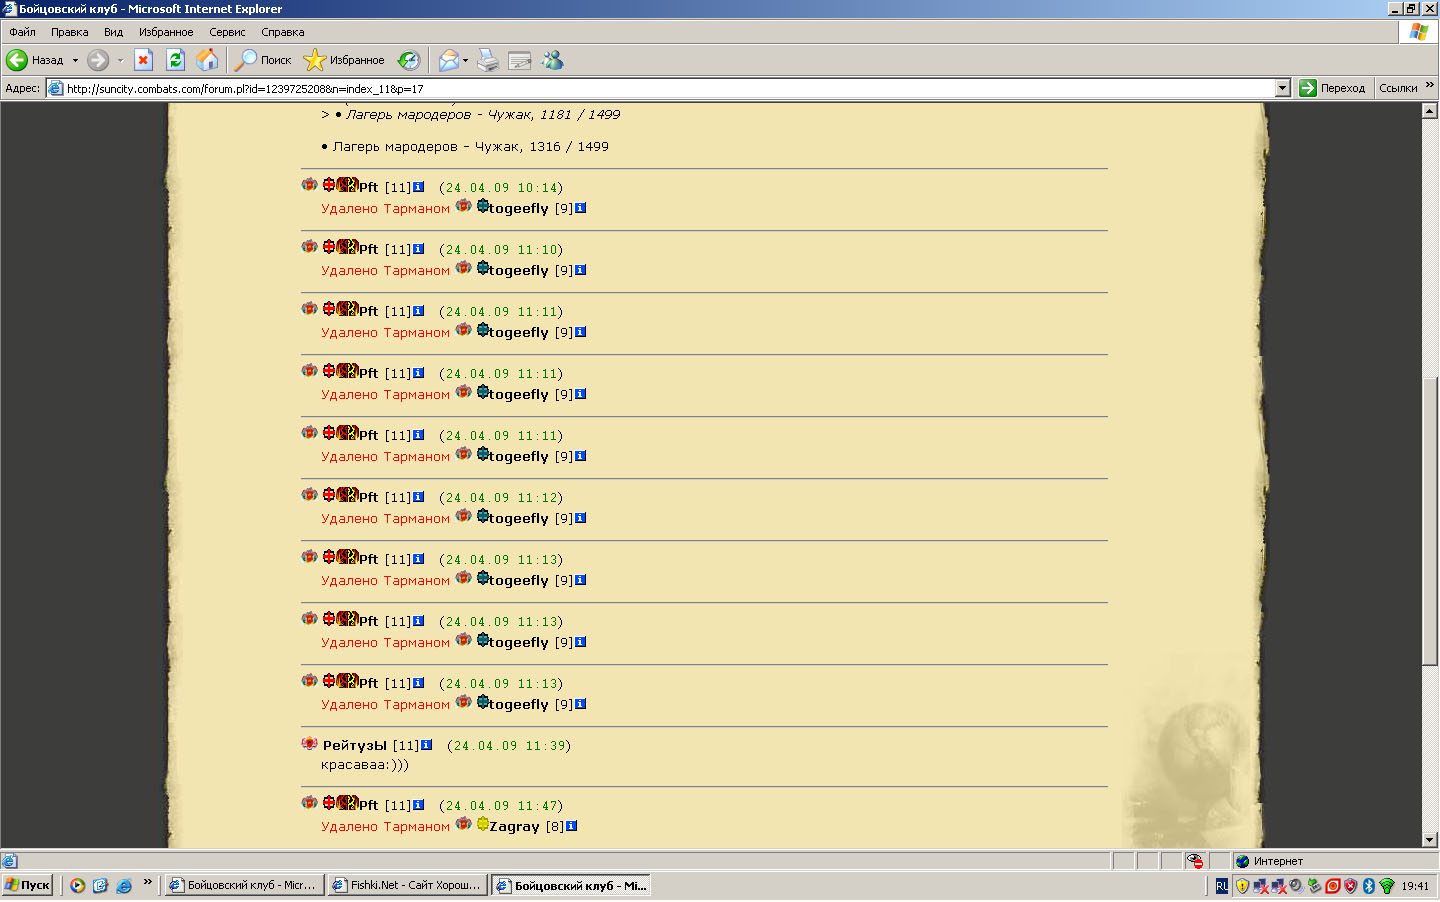Click the text 'красаваа:)))'

[x=365, y=765]
